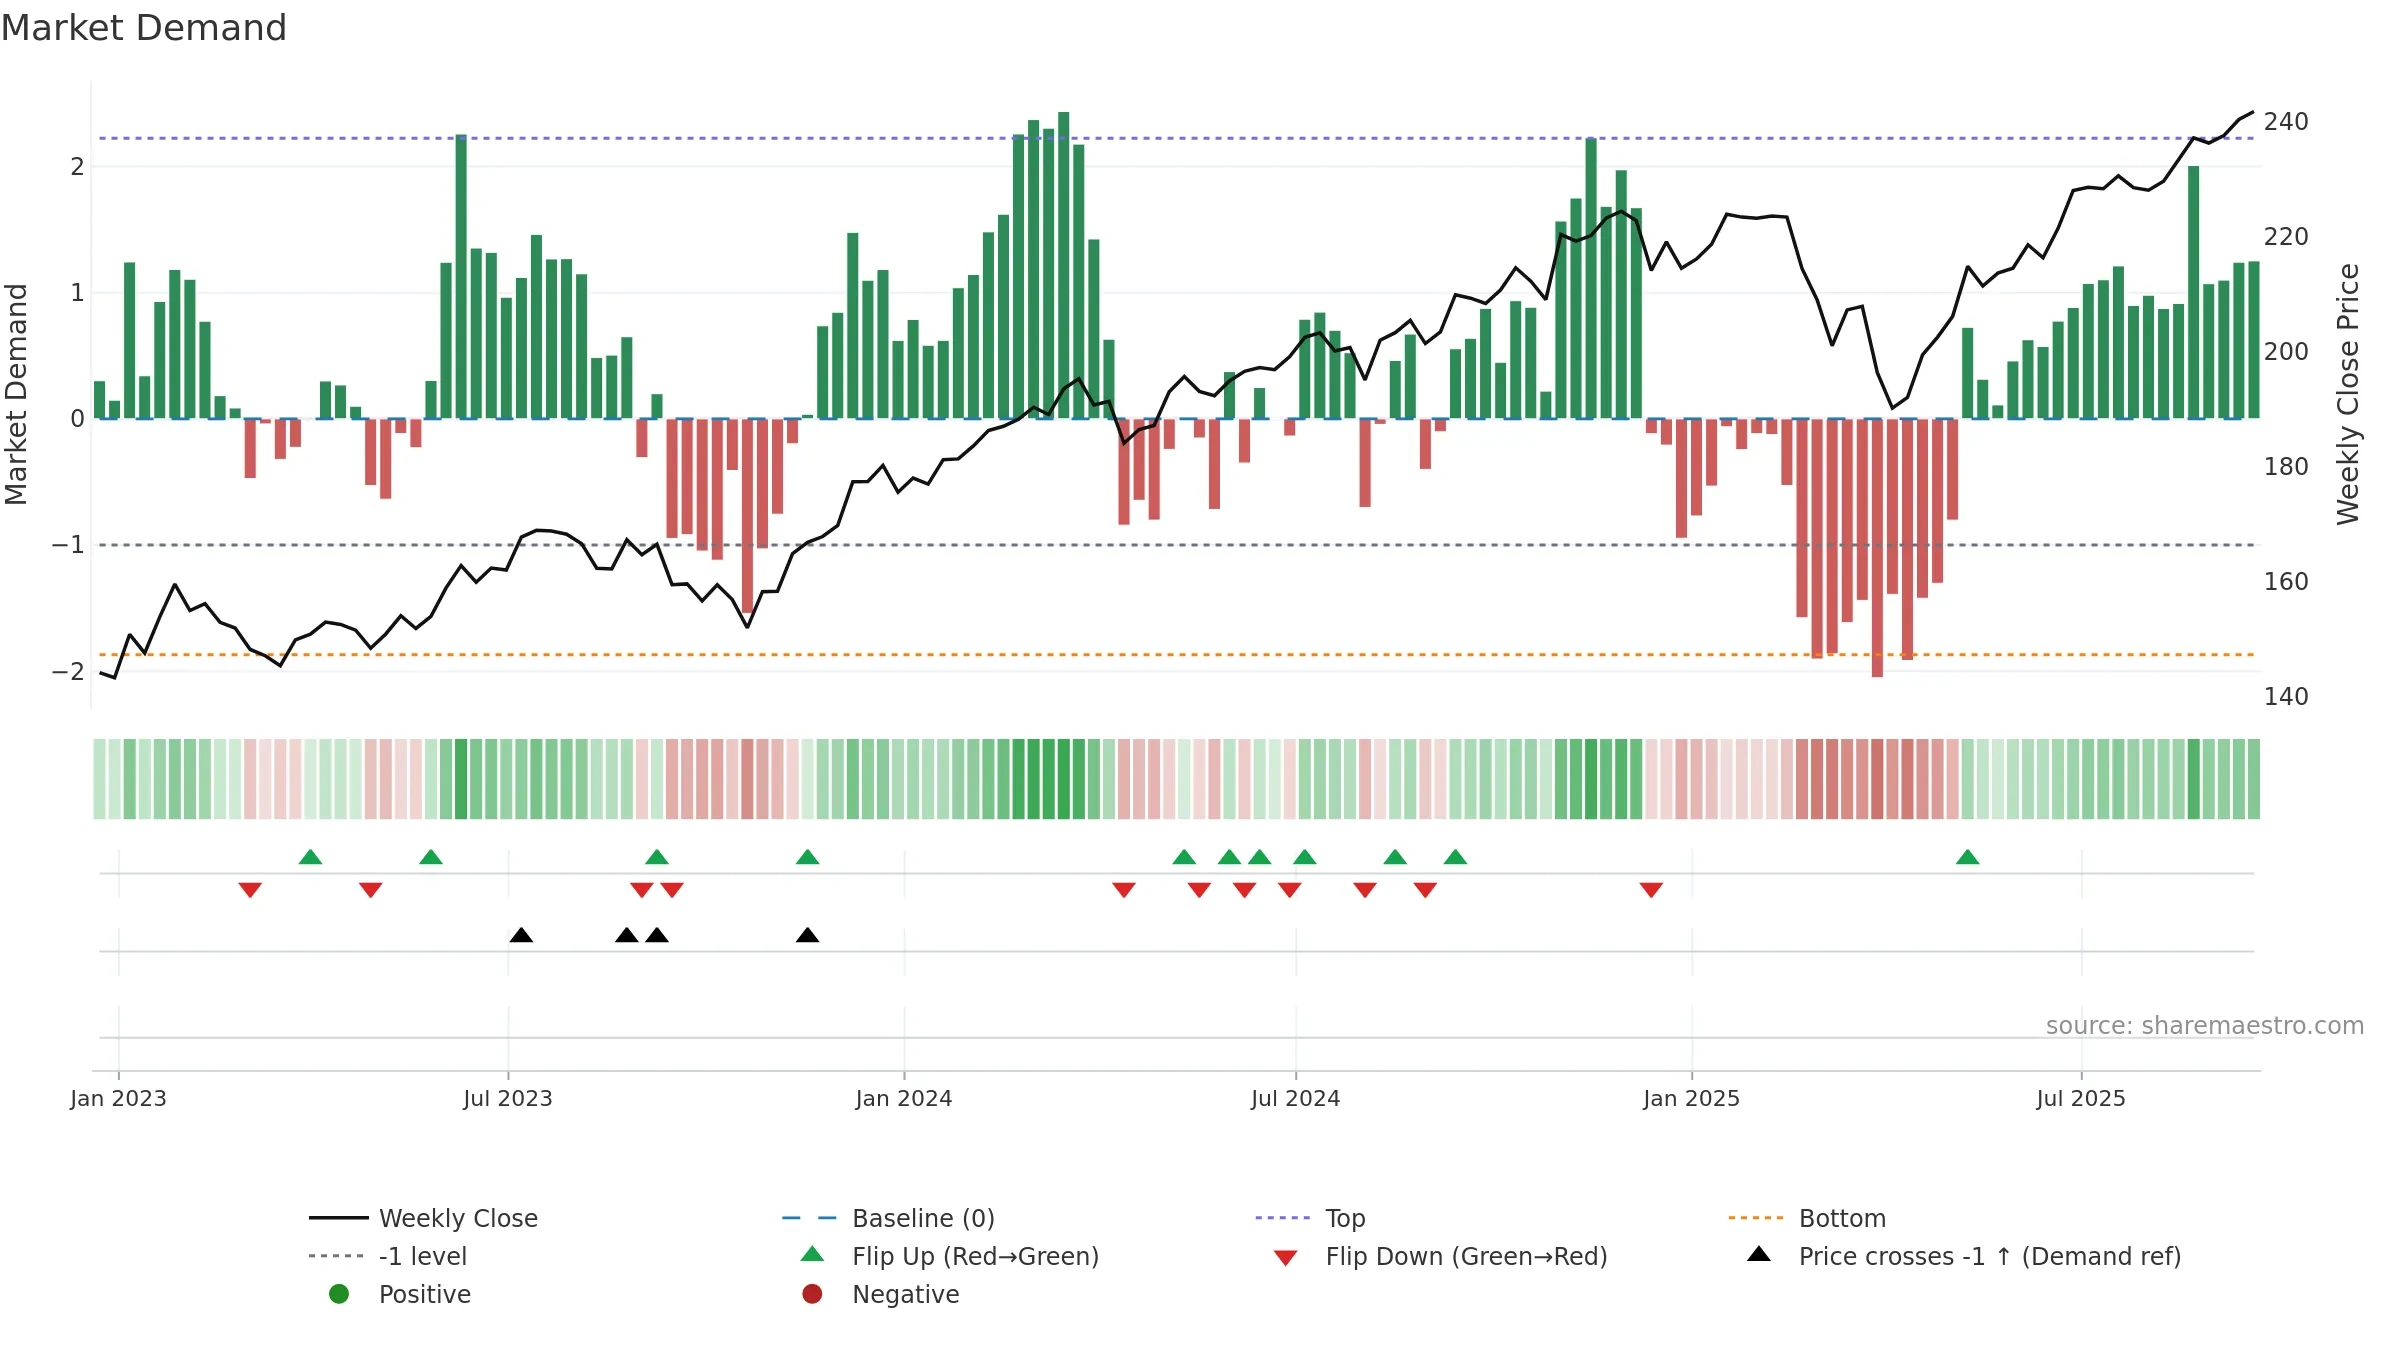Image resolution: width=2400 pixels, height=1350 pixels.
Task: Click the Weekly Close legend line
Action: pos(339,1218)
